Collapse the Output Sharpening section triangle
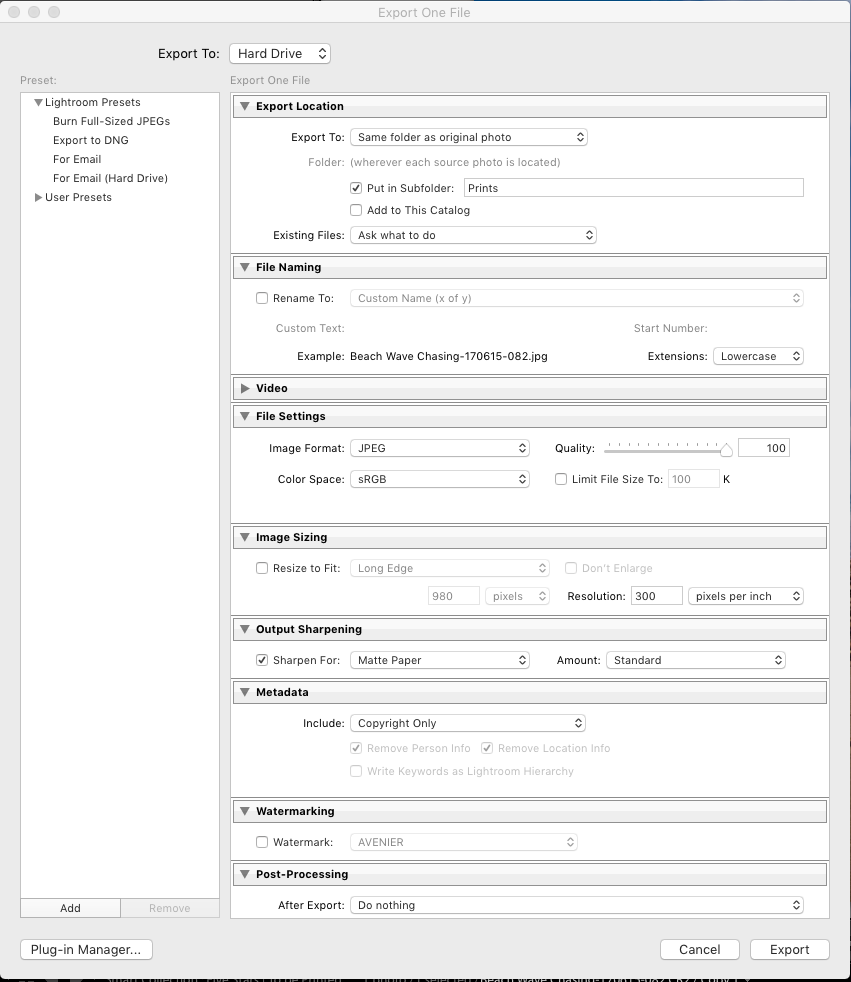 pos(245,629)
